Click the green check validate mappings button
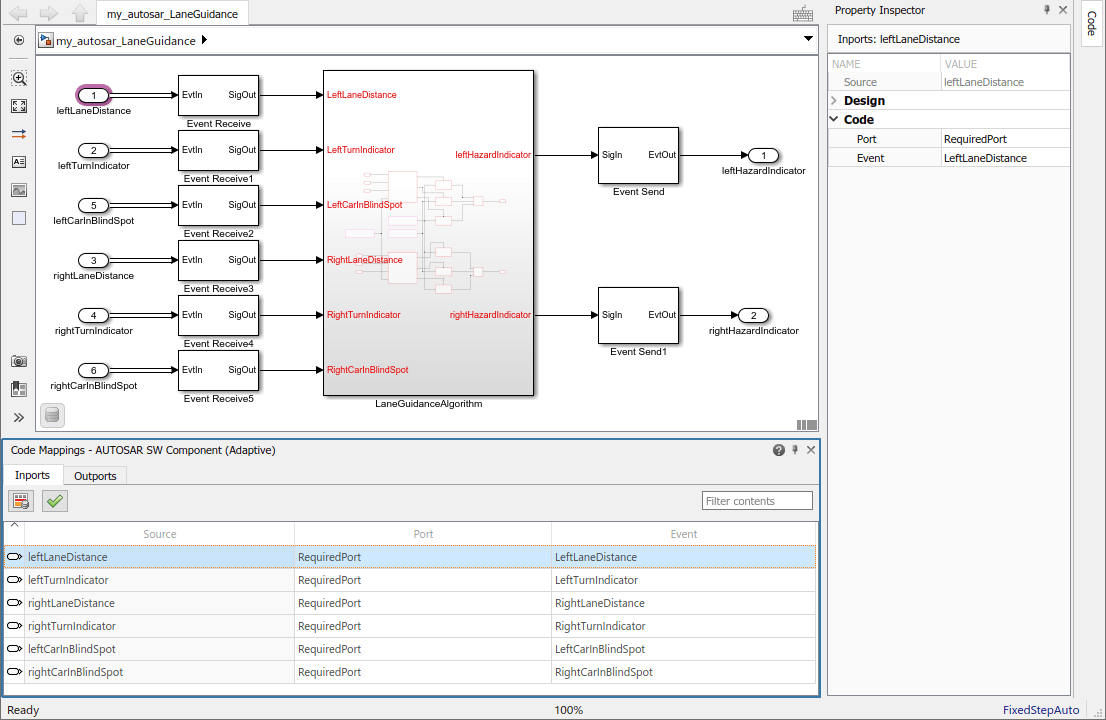 (55, 501)
